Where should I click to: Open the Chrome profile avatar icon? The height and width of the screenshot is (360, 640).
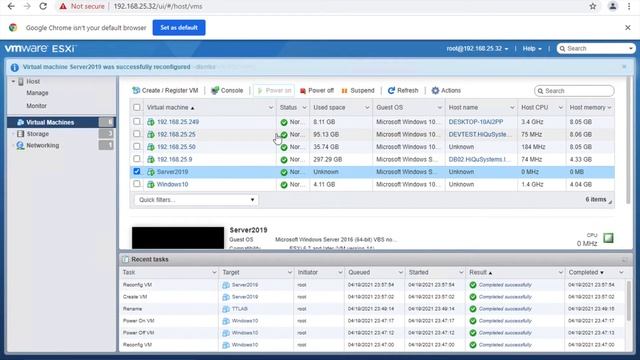point(613,6)
